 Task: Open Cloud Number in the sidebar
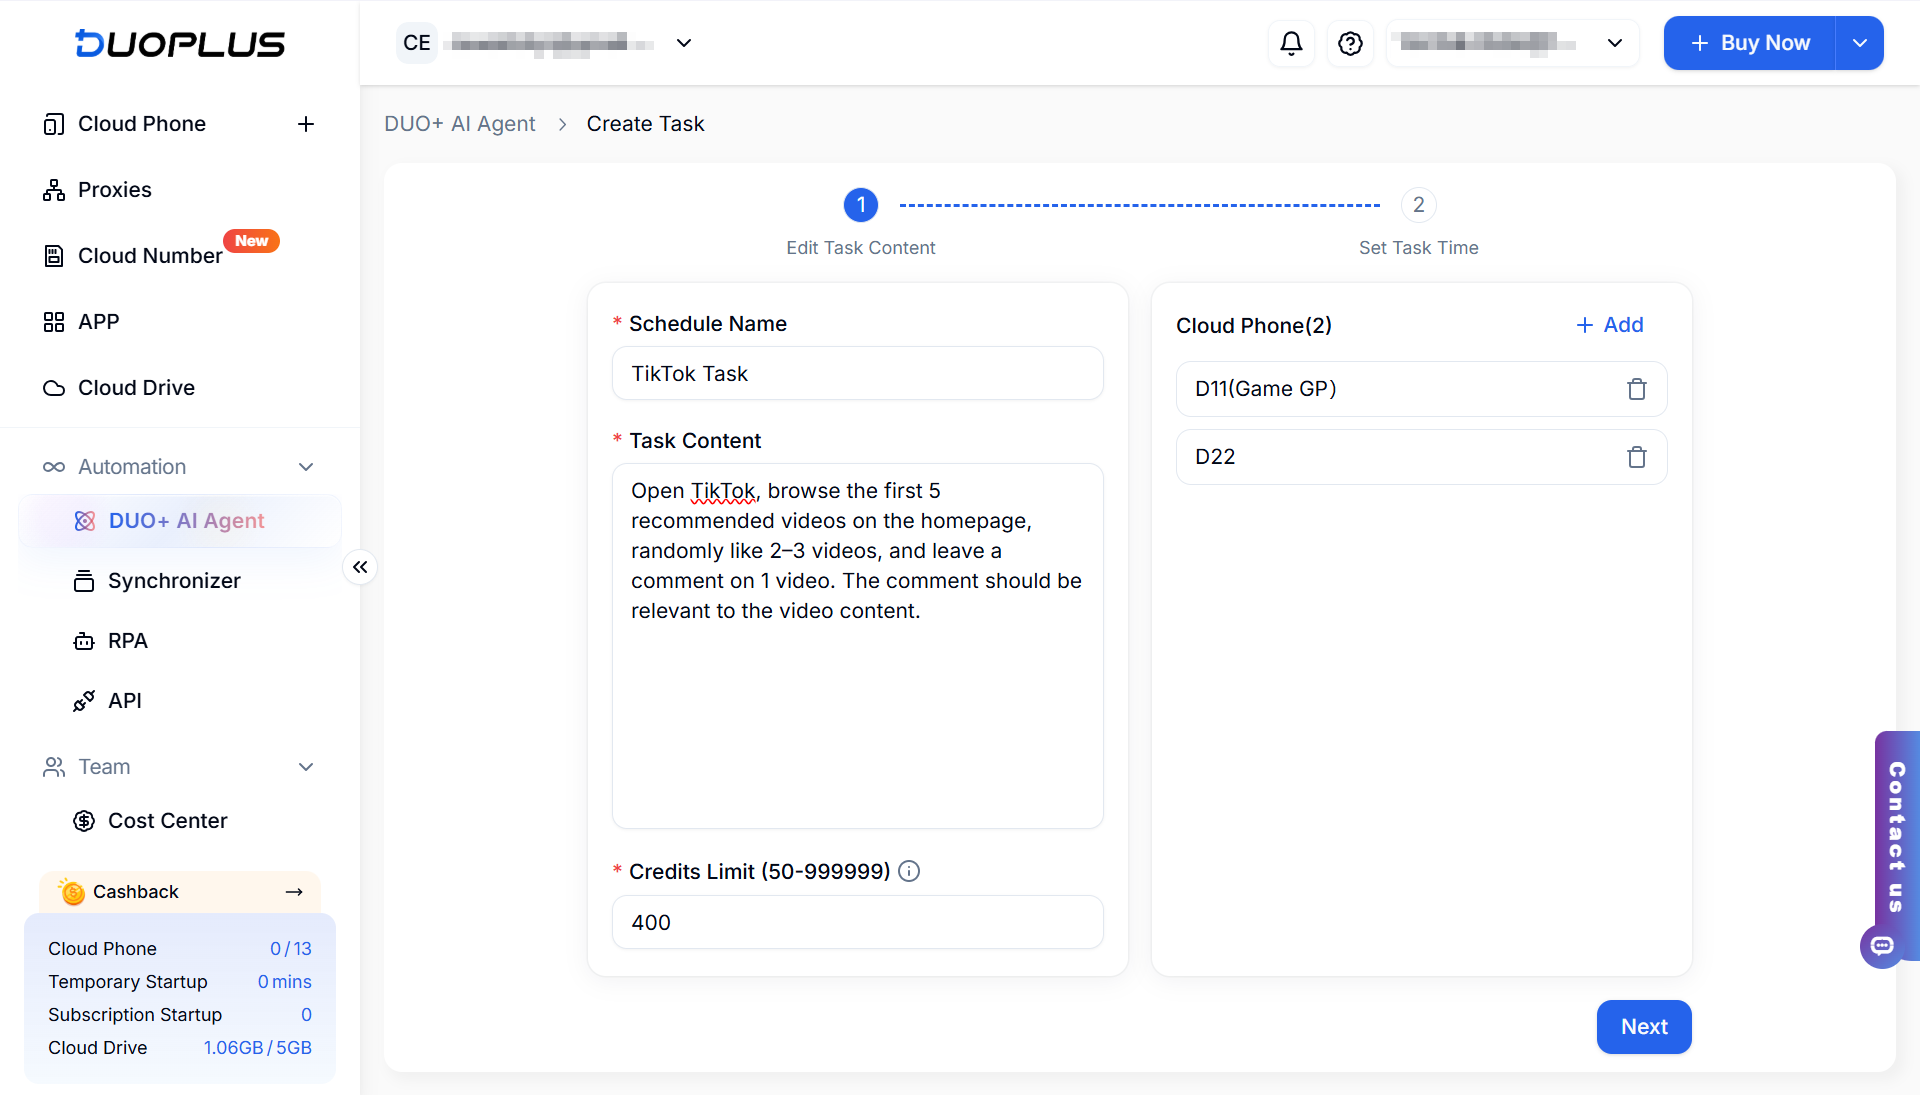pos(150,256)
